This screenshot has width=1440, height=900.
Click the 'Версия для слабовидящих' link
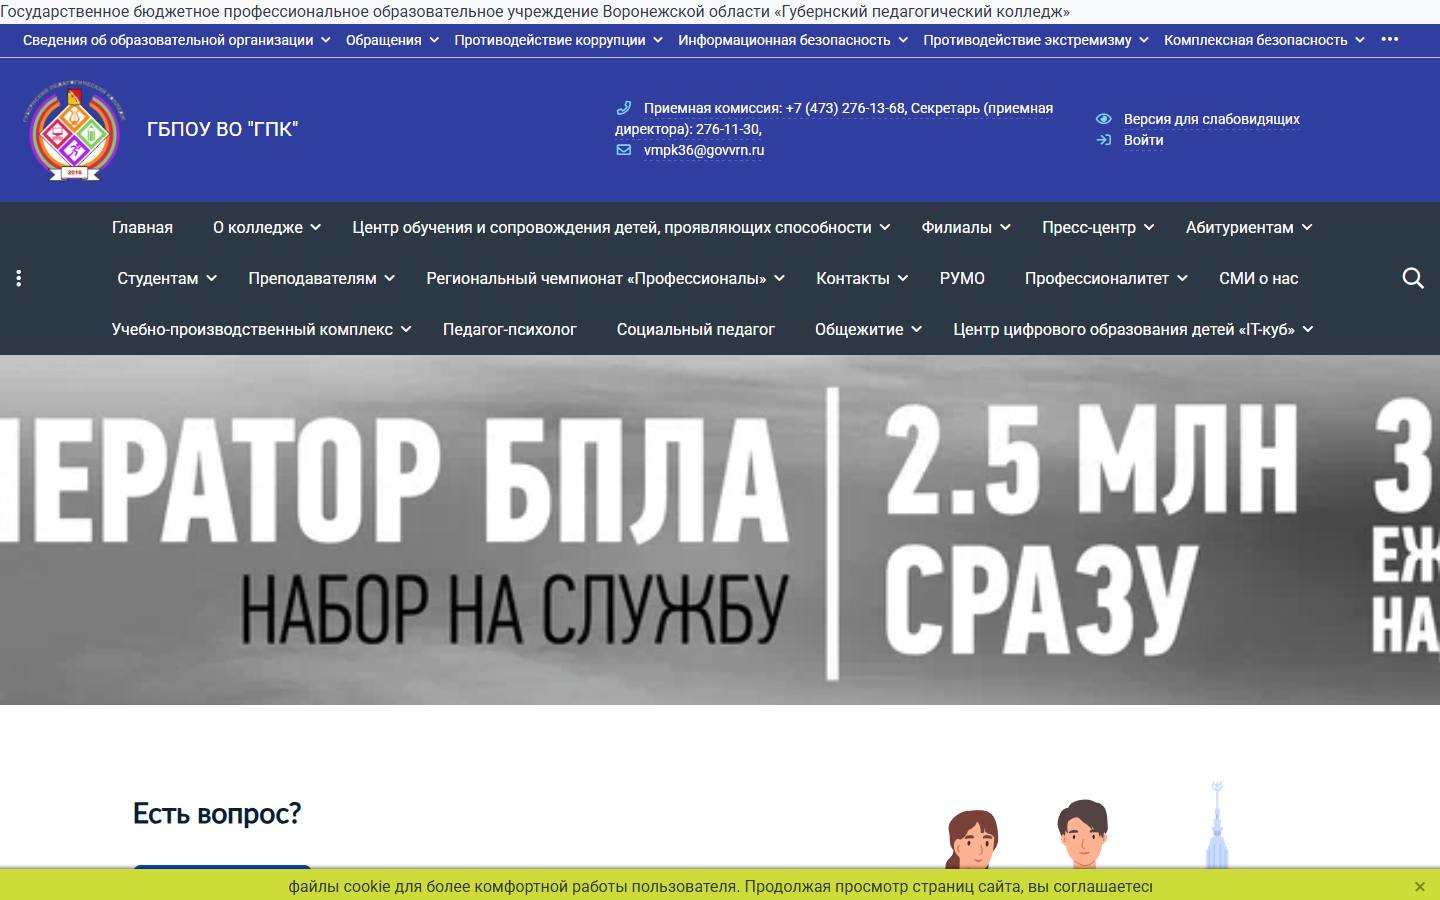pos(1212,119)
